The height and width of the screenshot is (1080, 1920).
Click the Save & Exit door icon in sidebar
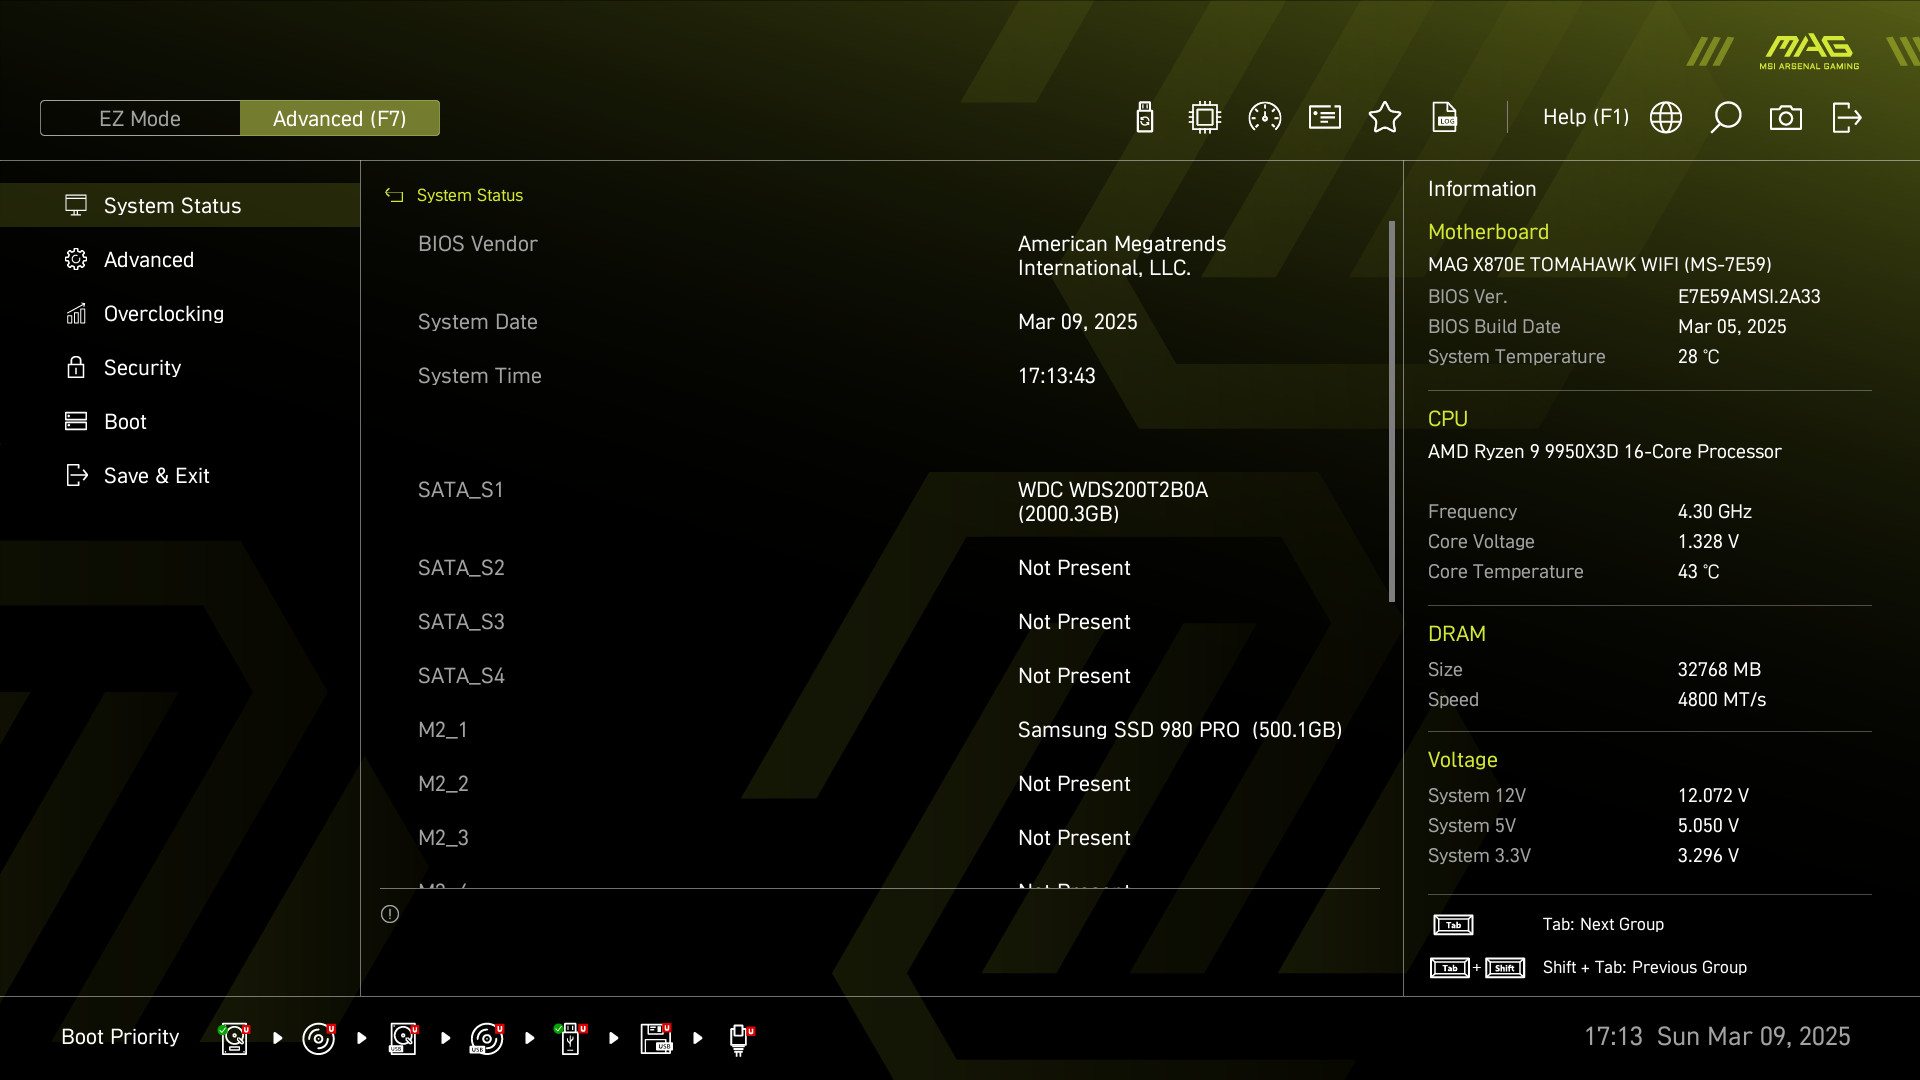pyautogui.click(x=76, y=475)
